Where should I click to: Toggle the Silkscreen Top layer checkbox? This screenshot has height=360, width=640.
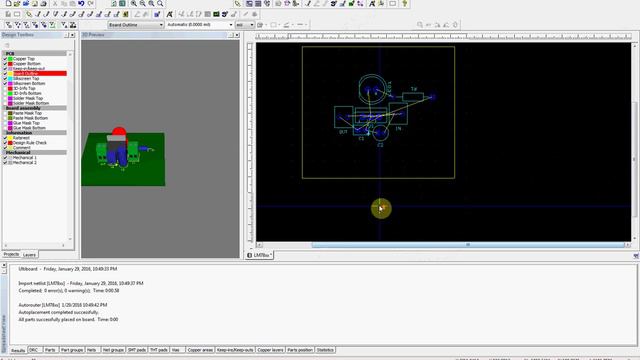click(5, 78)
